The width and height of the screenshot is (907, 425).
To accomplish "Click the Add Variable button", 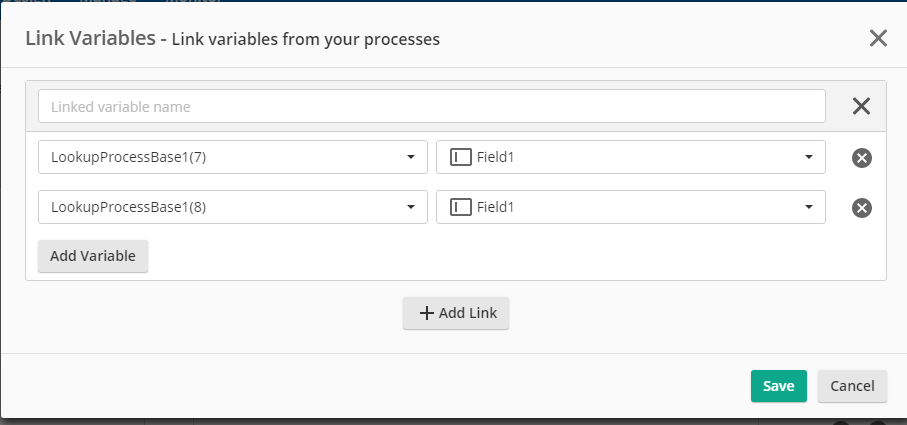I will click(x=93, y=256).
